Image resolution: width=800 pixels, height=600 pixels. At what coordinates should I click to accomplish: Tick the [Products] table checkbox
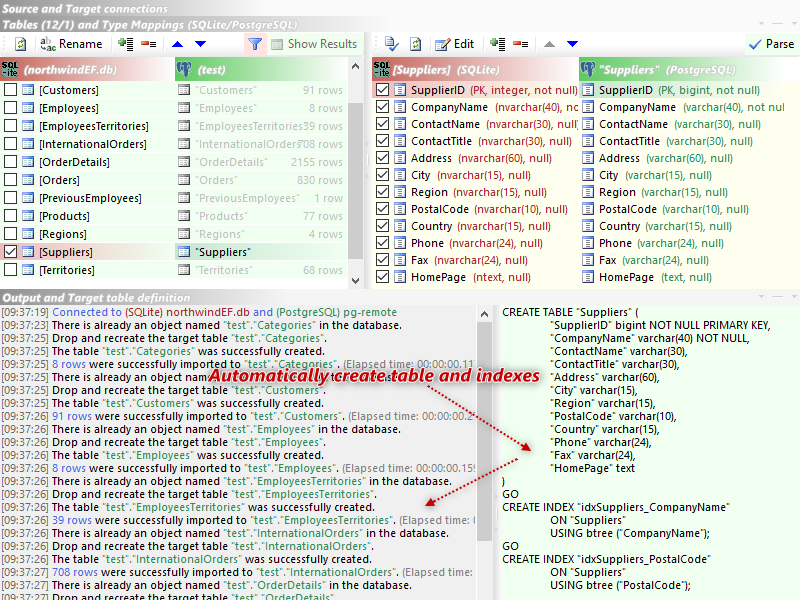[x=10, y=216]
